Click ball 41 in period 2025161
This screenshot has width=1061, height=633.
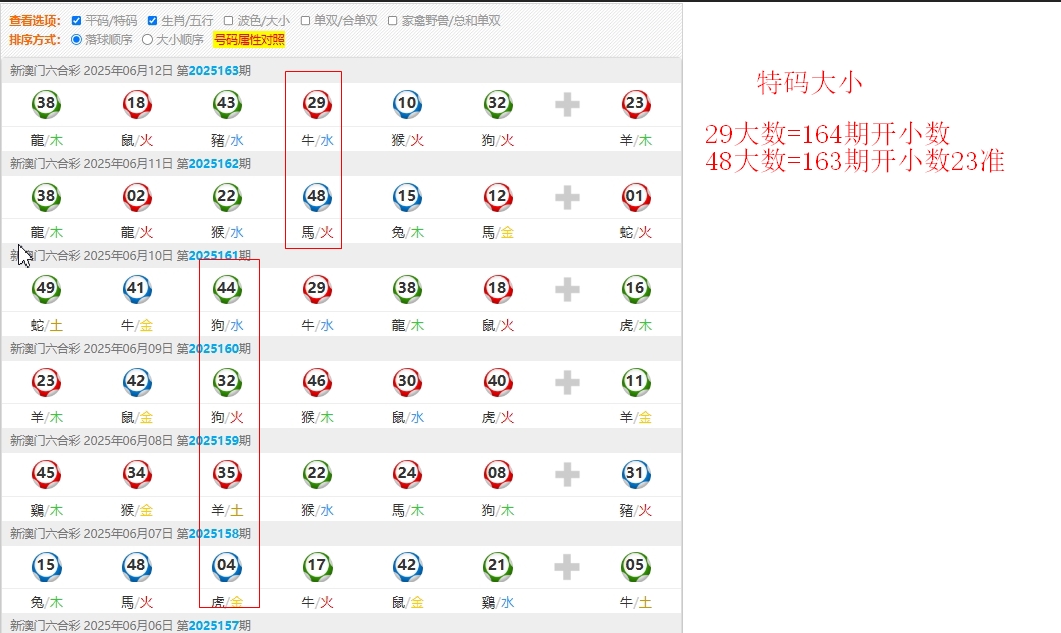pyautogui.click(x=137, y=289)
